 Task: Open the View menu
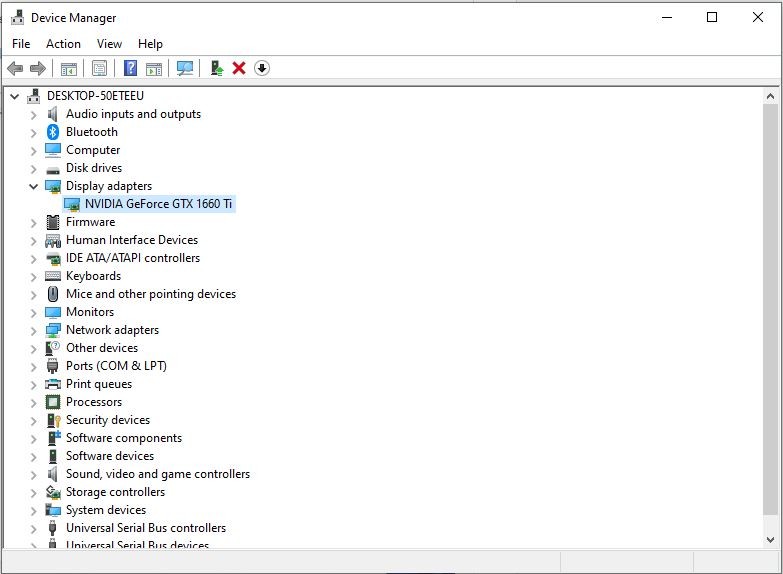pyautogui.click(x=109, y=44)
